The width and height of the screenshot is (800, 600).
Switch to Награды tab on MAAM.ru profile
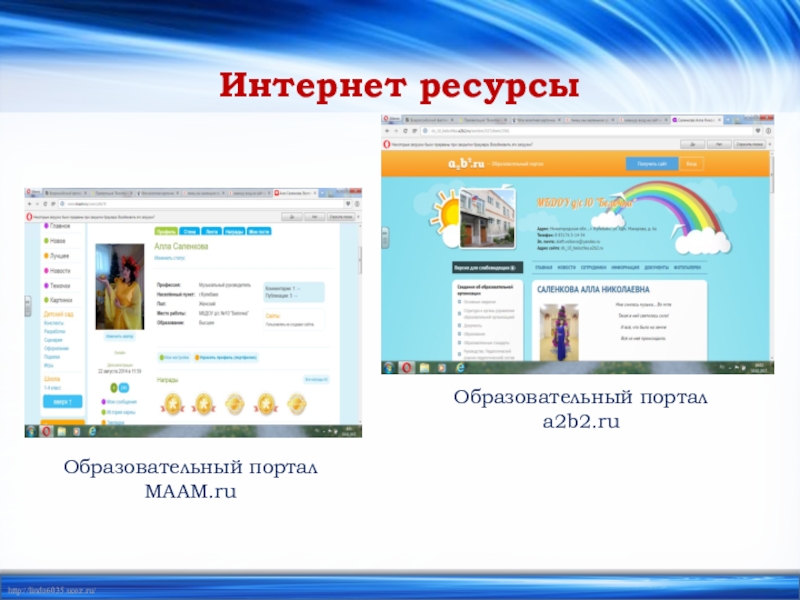234,232
